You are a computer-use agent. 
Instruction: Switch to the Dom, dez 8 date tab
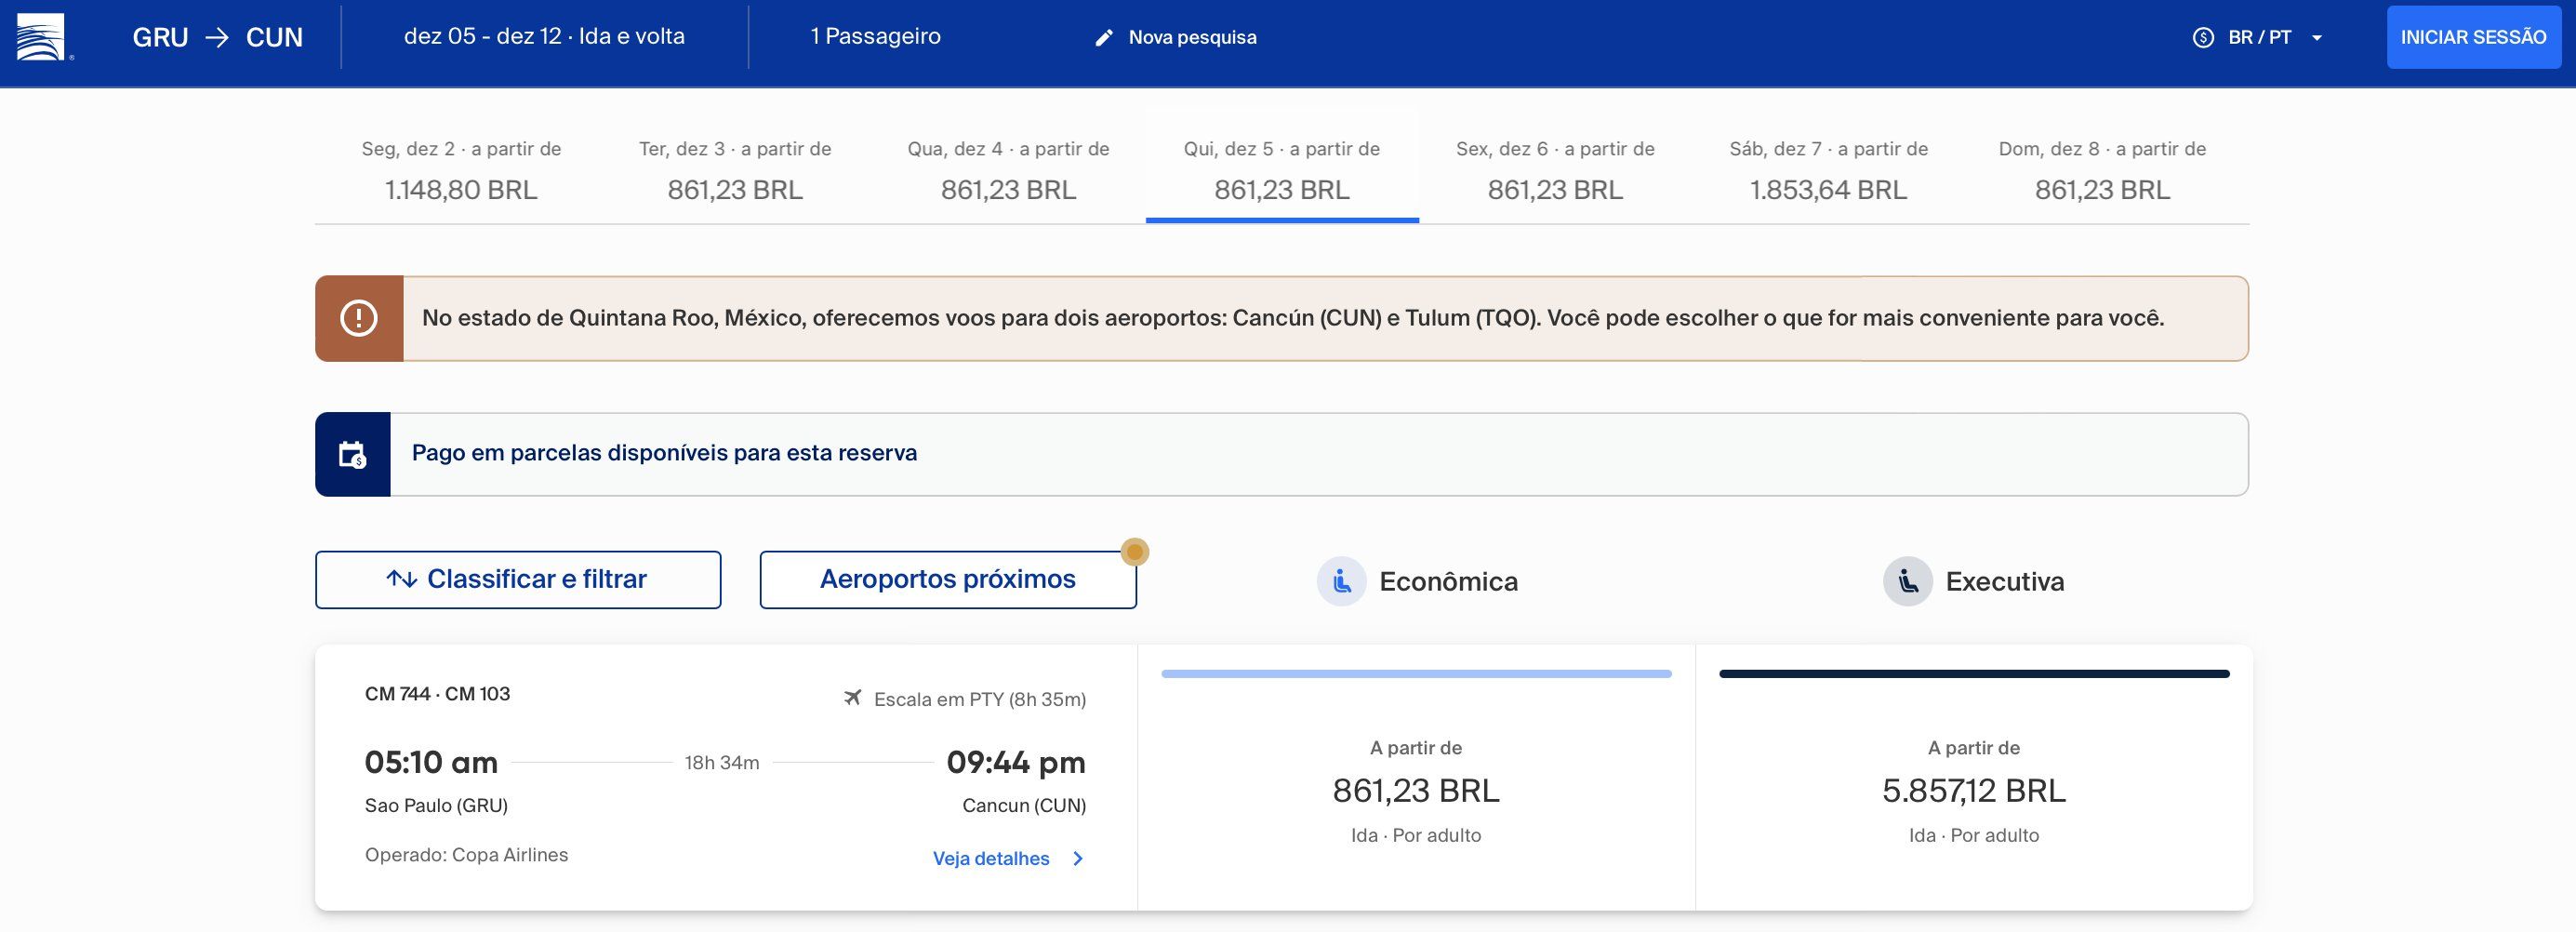coord(2102,169)
